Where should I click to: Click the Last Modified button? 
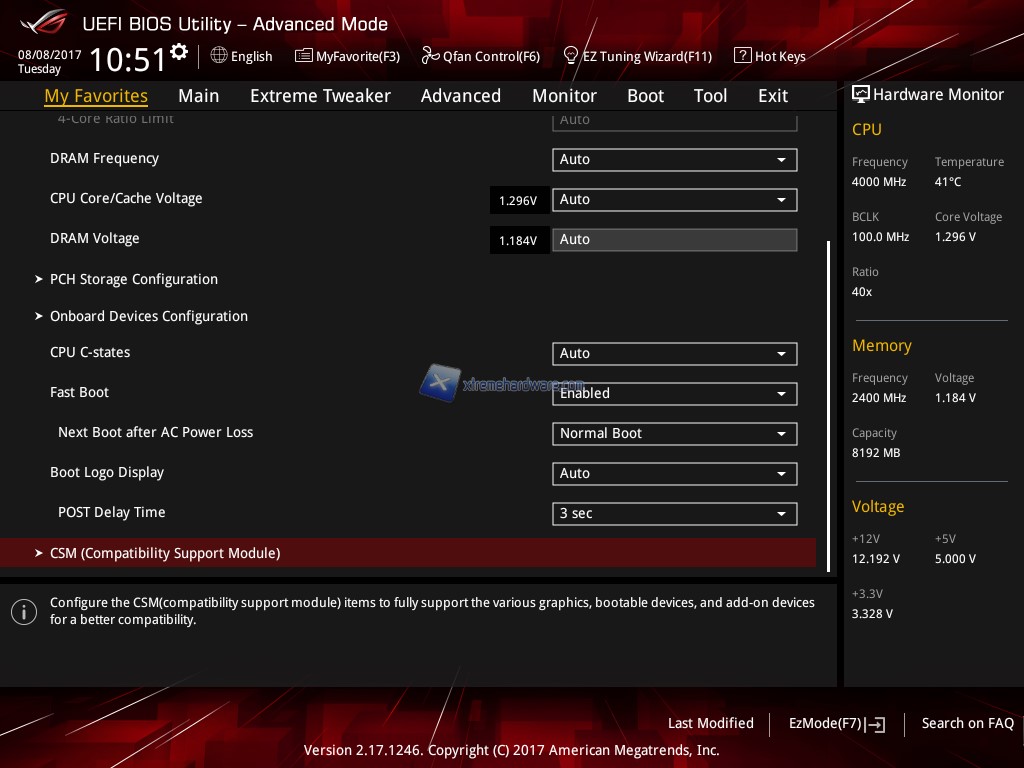pos(710,723)
